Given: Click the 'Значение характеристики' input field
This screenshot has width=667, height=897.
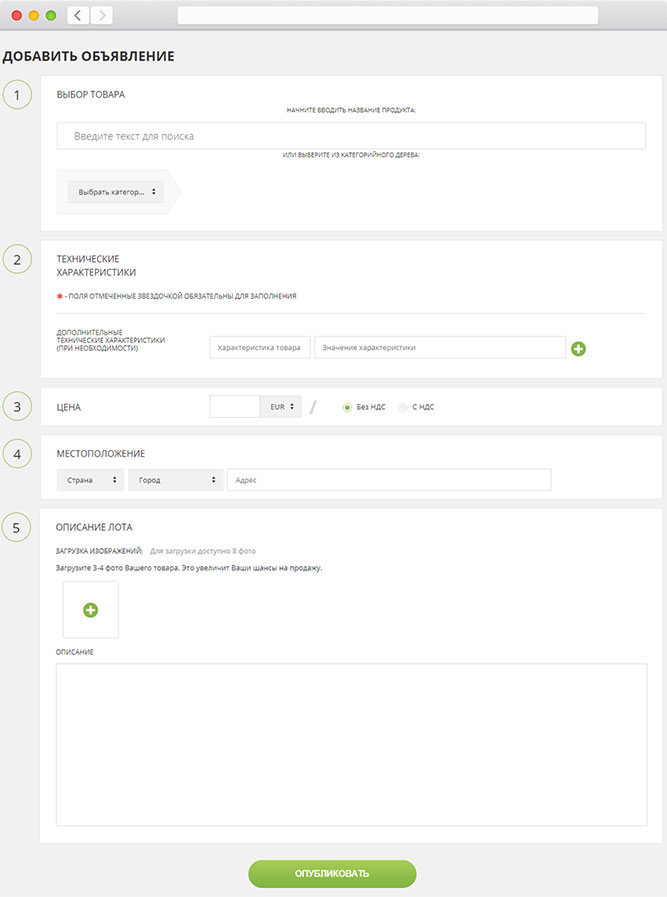Looking at the screenshot, I should coord(440,348).
